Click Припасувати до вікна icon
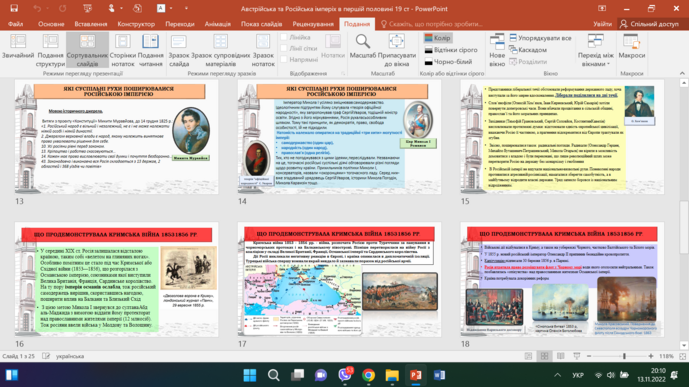 coord(396,42)
